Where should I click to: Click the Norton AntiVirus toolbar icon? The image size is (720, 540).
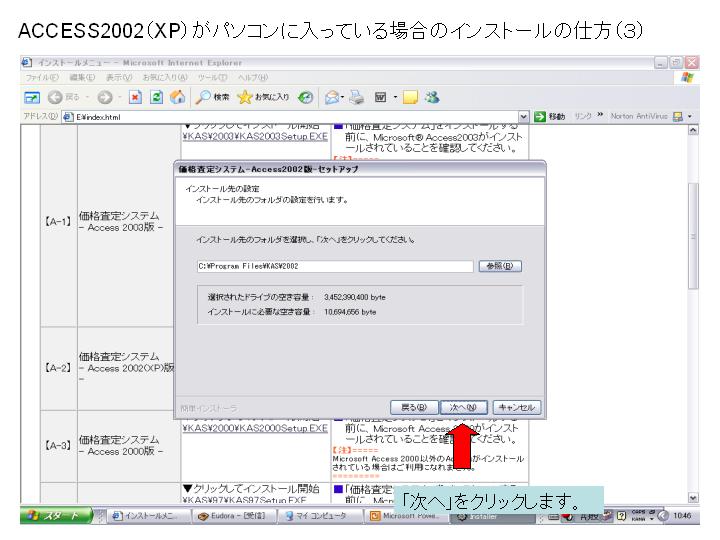(678, 117)
